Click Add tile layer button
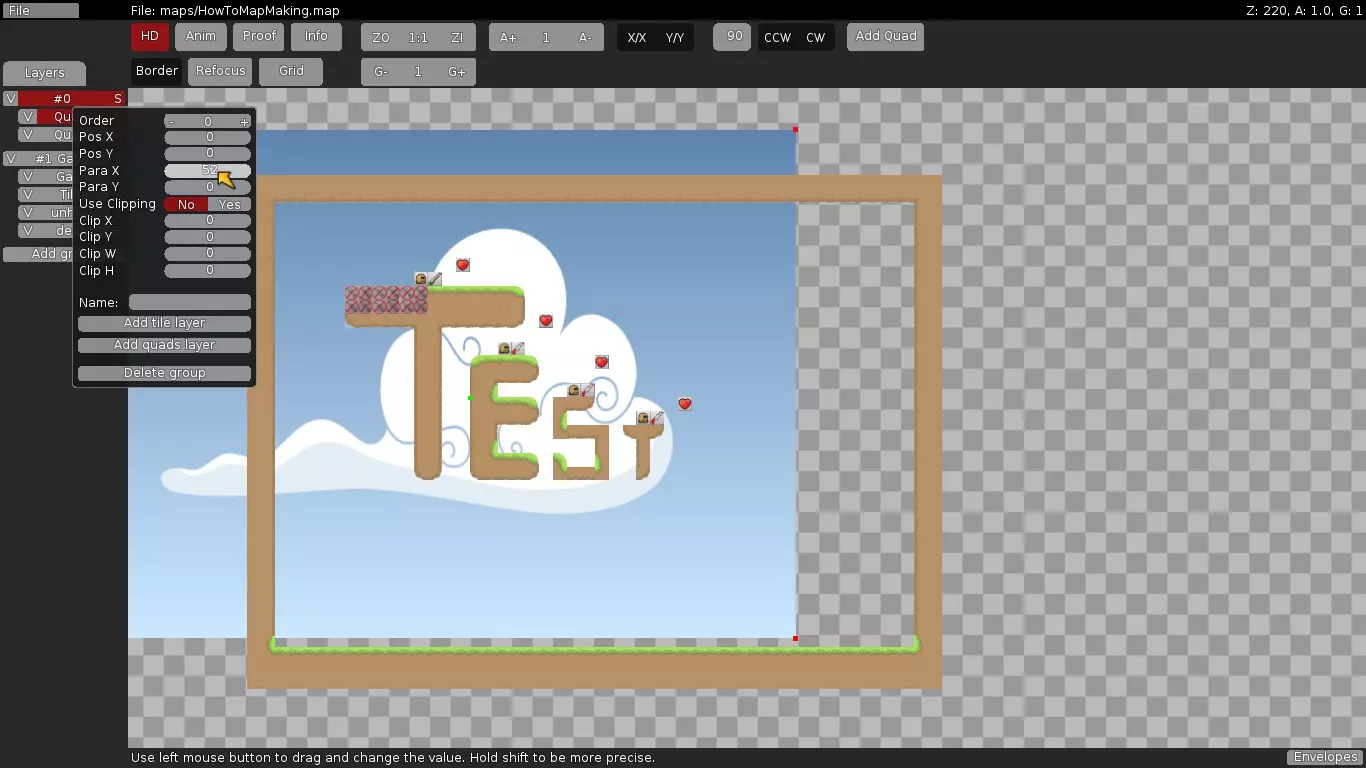Viewport: 1366px width, 768px height. click(x=164, y=323)
